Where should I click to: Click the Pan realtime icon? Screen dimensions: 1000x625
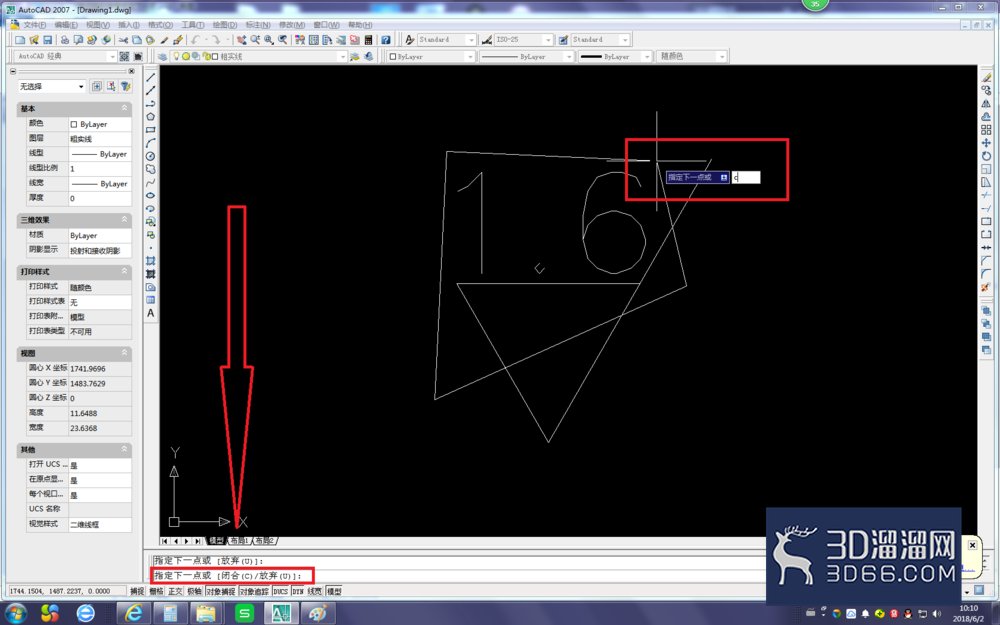click(241, 40)
